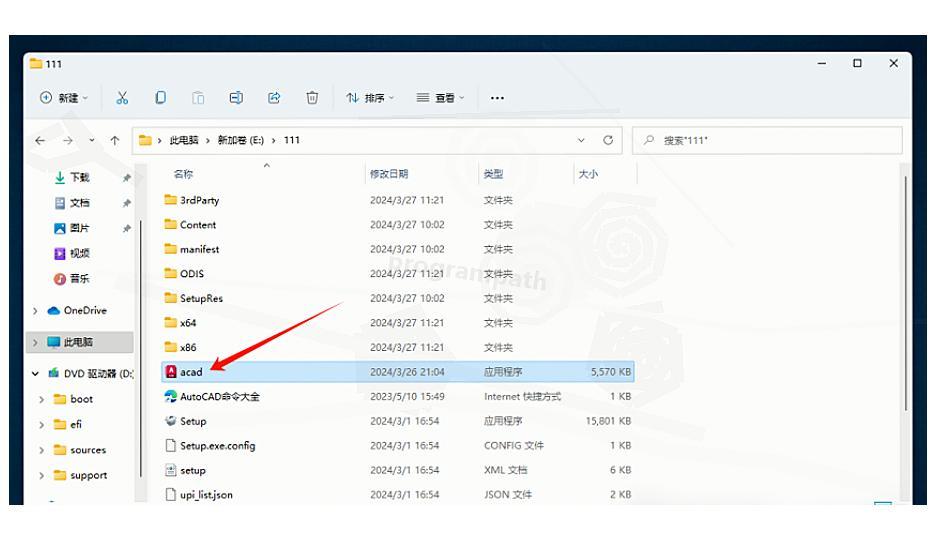Click the Setup.exe.config file icon
The width and height of the screenshot is (937, 541).
[x=171, y=445]
